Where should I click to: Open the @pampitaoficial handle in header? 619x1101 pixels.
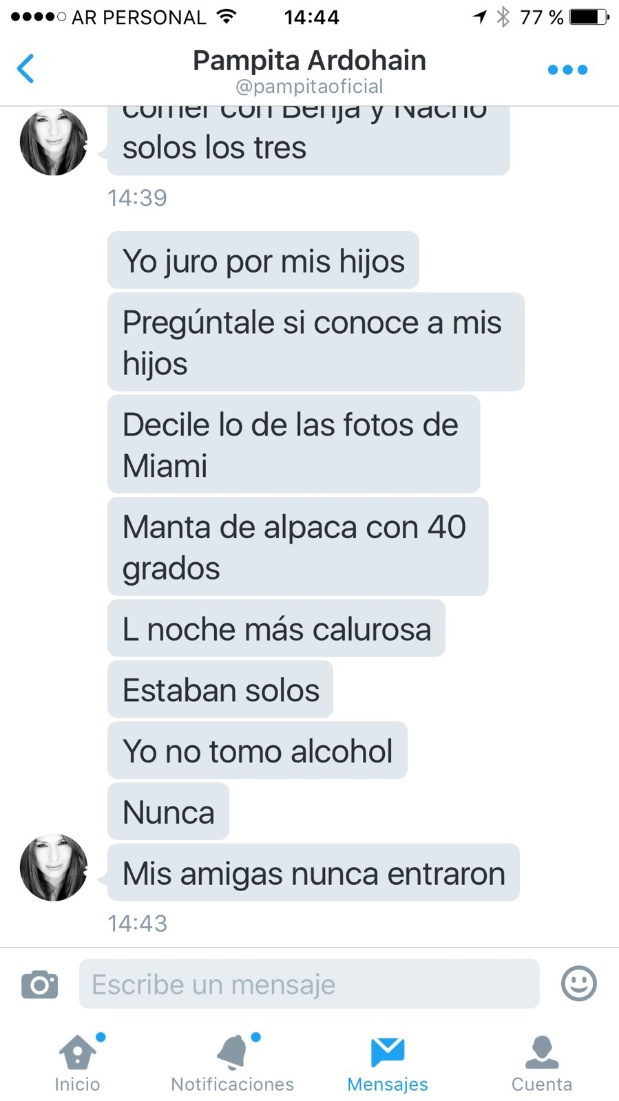(x=310, y=86)
